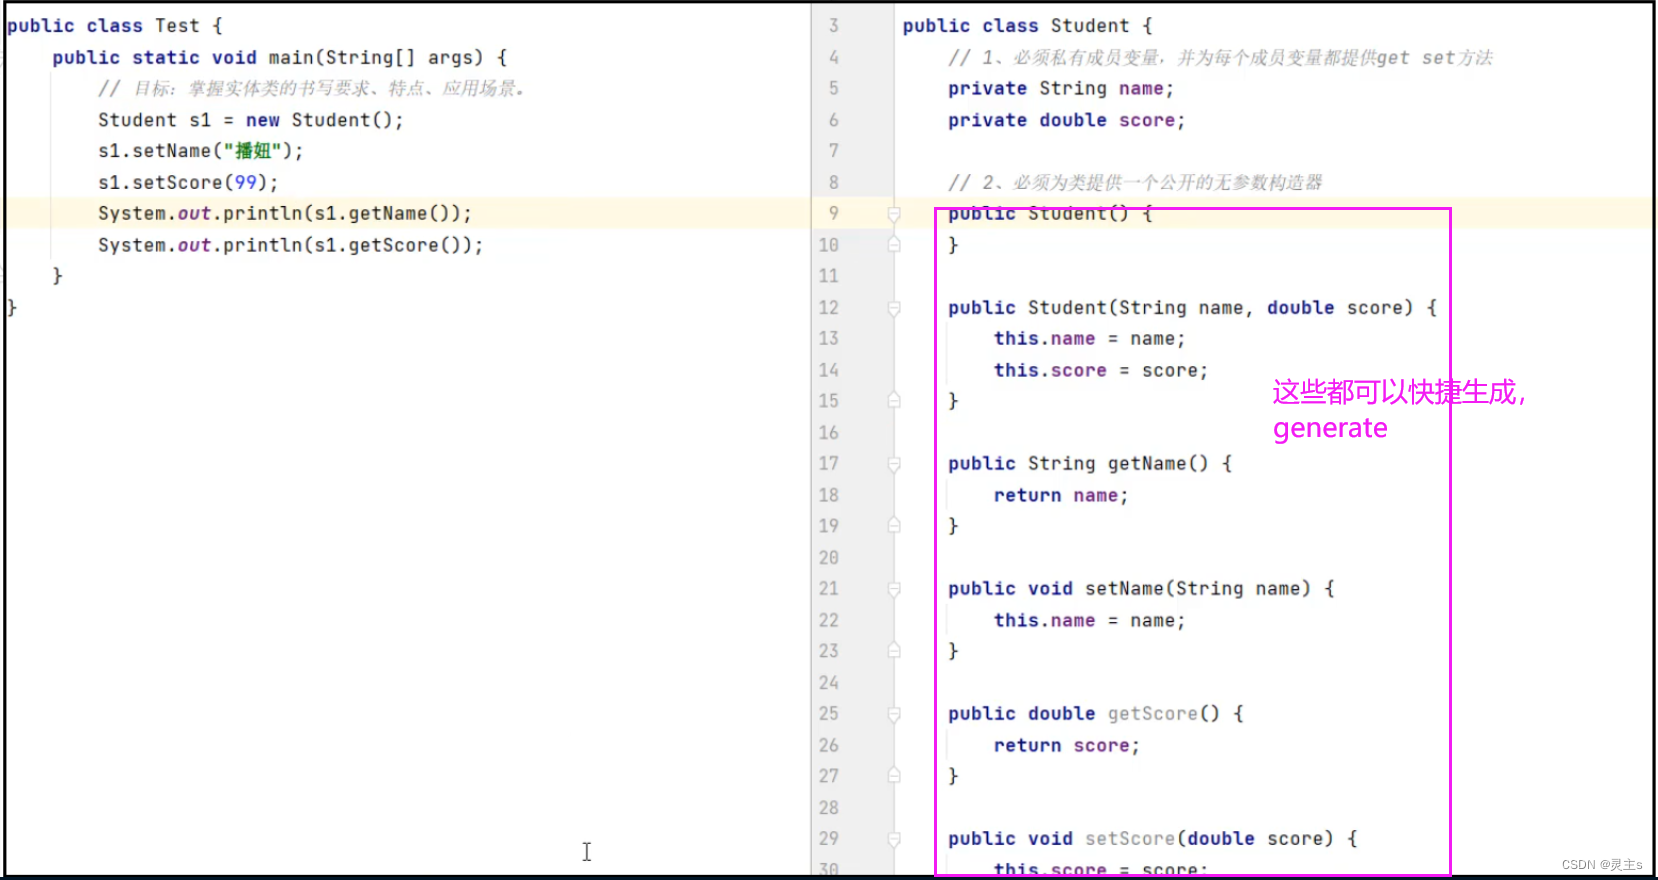Click the fold end marker at line 23
Viewport: 1658px width, 880px height.
(894, 651)
